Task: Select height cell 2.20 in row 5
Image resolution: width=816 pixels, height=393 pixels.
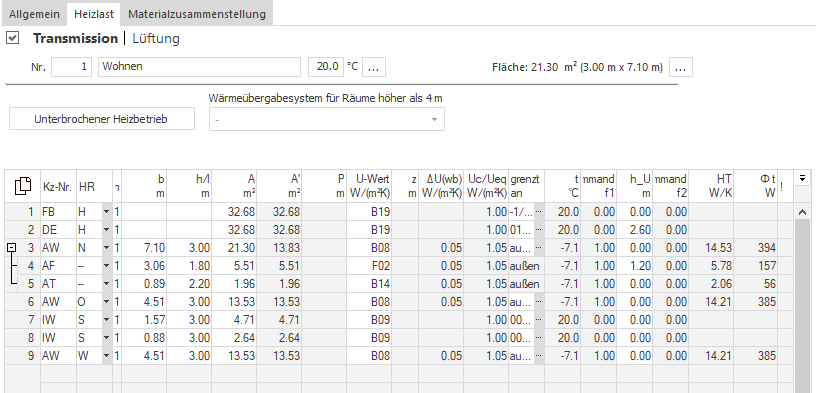Action: click(189, 284)
